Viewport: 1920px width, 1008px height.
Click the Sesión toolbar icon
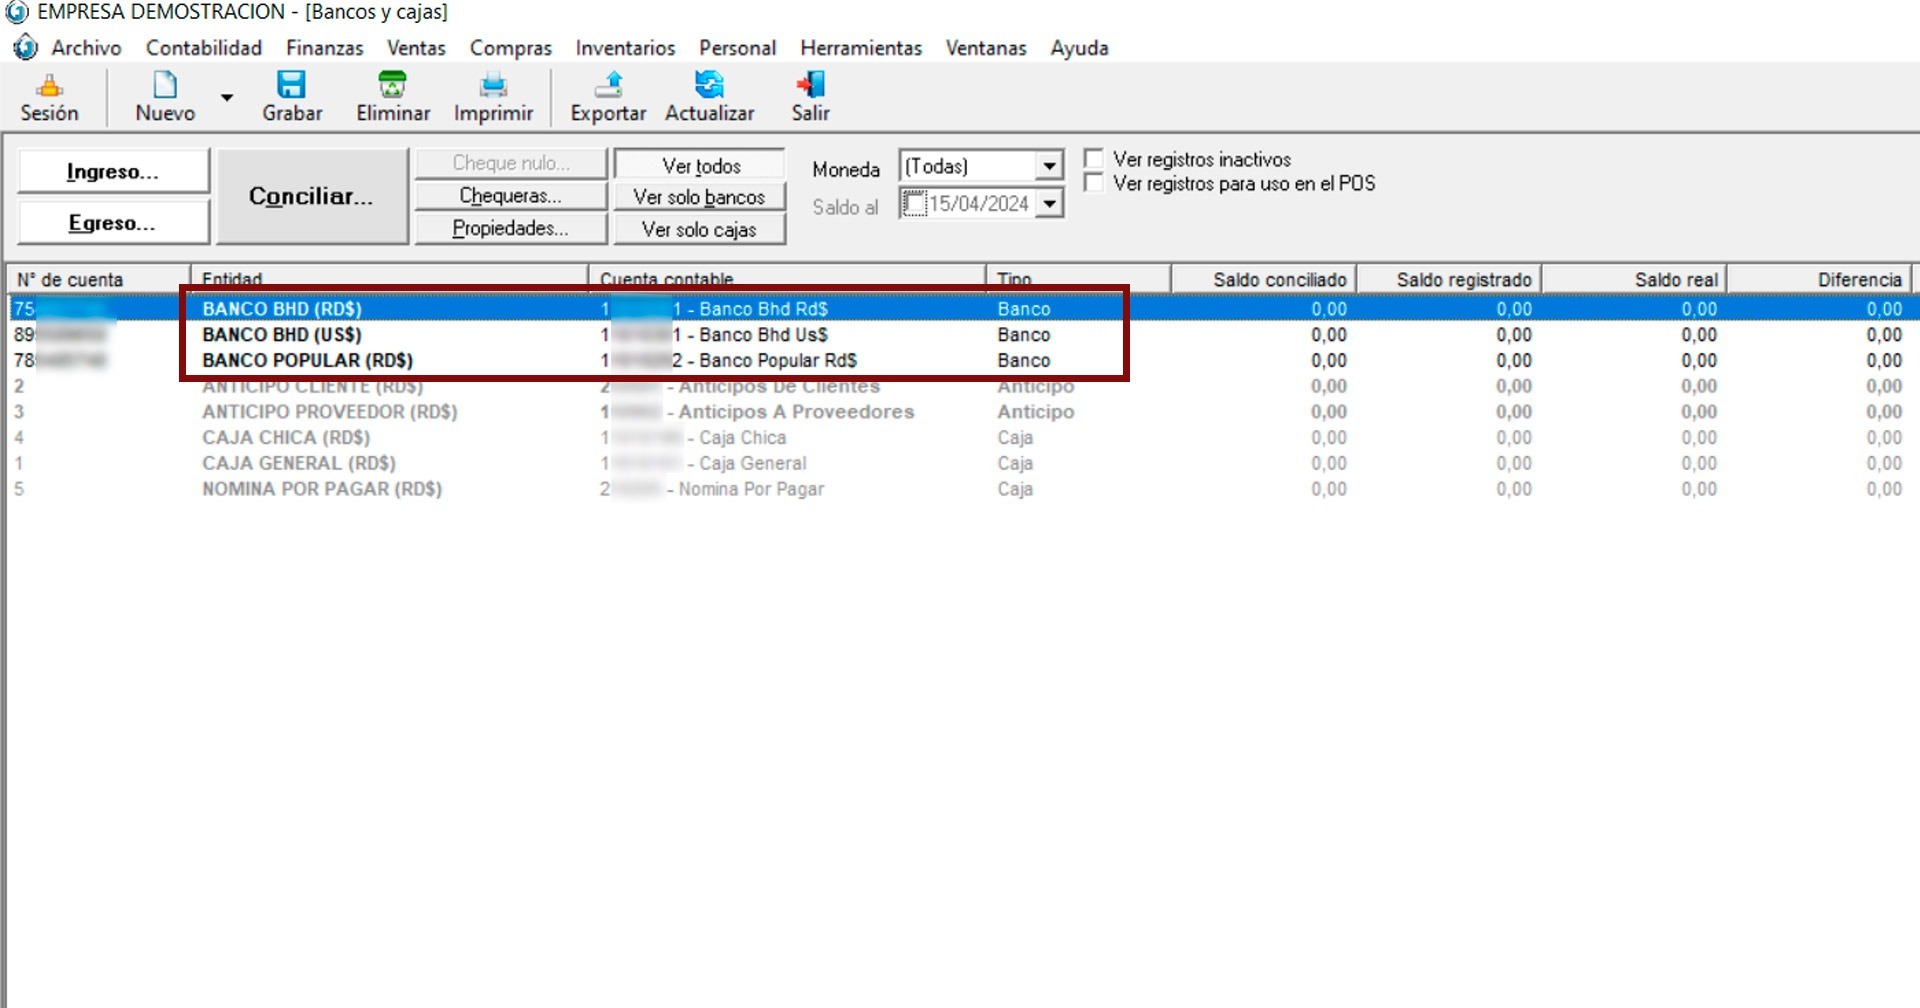click(49, 86)
